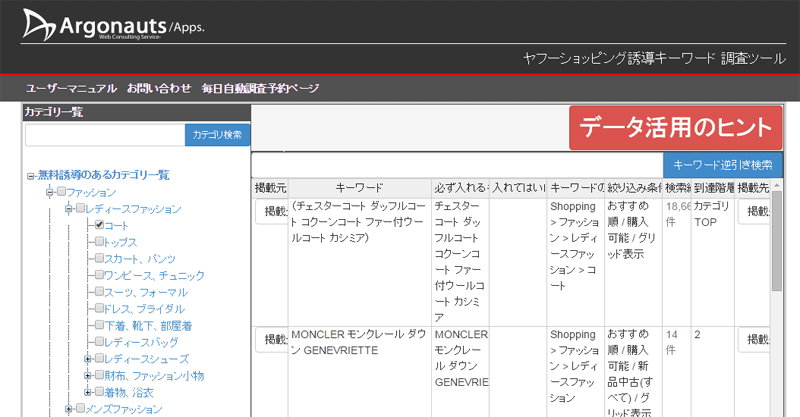Check the レディースバッグ checkbox
The image size is (800, 417).
[x=99, y=341]
